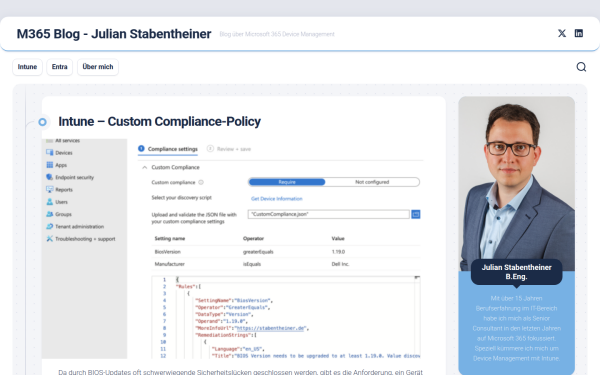
Task: Click the blog tagline about Device Management
Action: (x=277, y=34)
